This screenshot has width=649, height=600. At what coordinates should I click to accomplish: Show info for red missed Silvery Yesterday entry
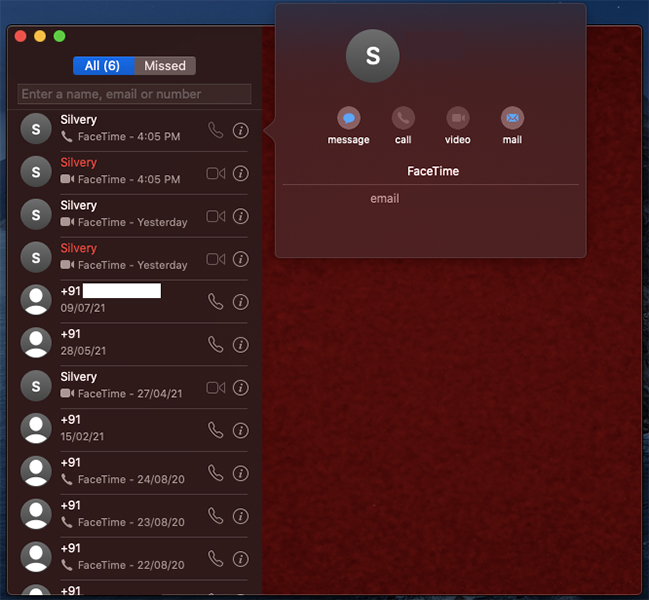point(240,259)
